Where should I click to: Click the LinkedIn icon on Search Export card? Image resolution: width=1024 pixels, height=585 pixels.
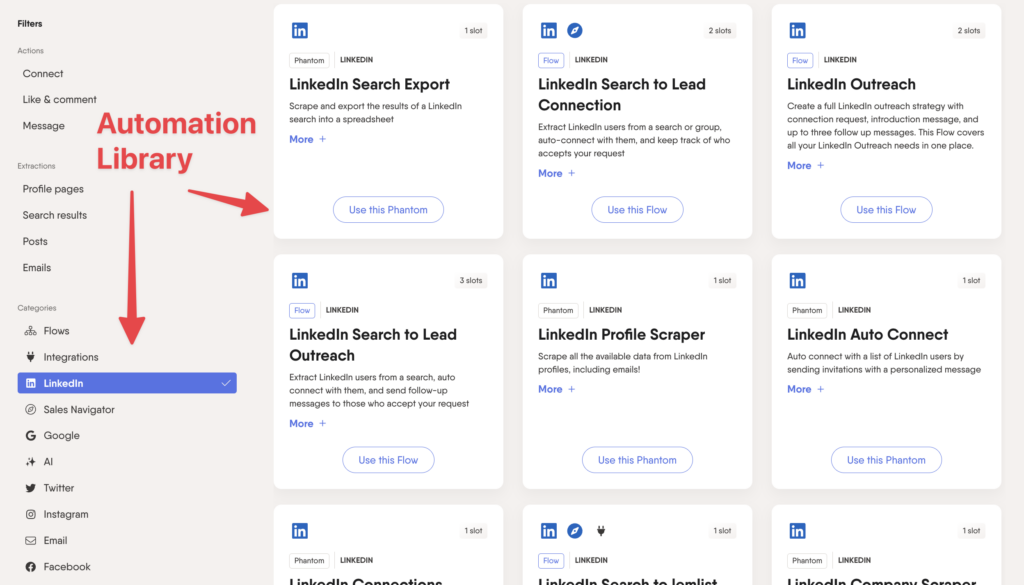(x=300, y=31)
